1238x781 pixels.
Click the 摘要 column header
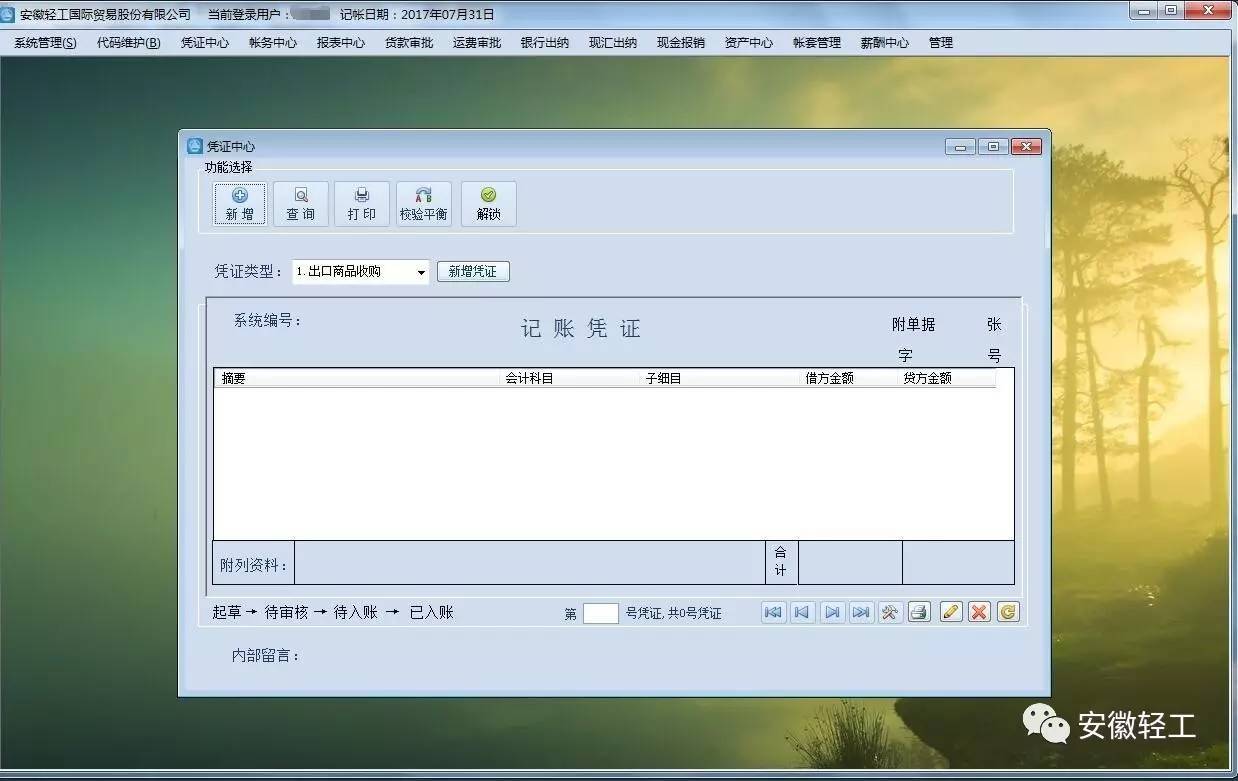[x=357, y=378]
